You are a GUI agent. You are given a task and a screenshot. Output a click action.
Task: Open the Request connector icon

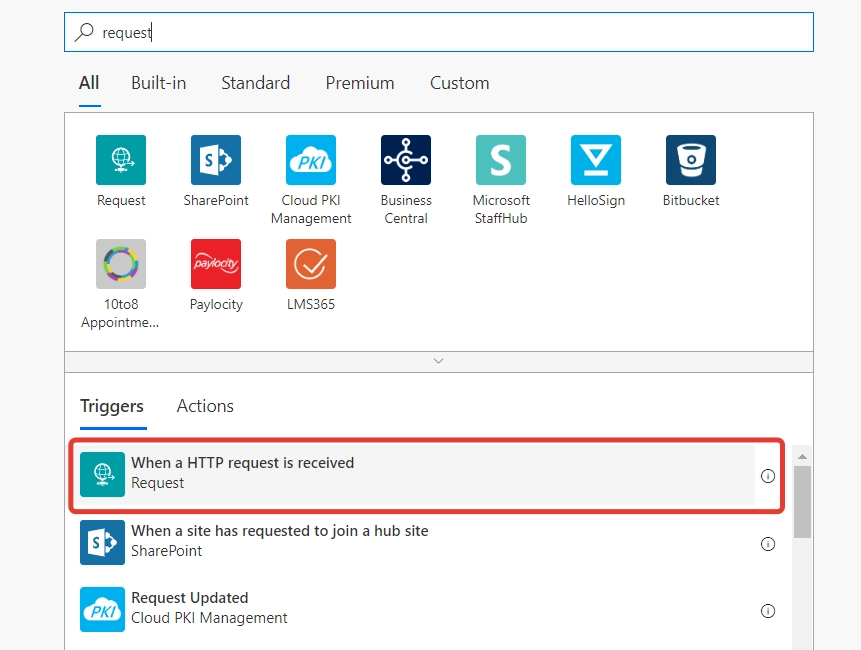click(x=121, y=160)
